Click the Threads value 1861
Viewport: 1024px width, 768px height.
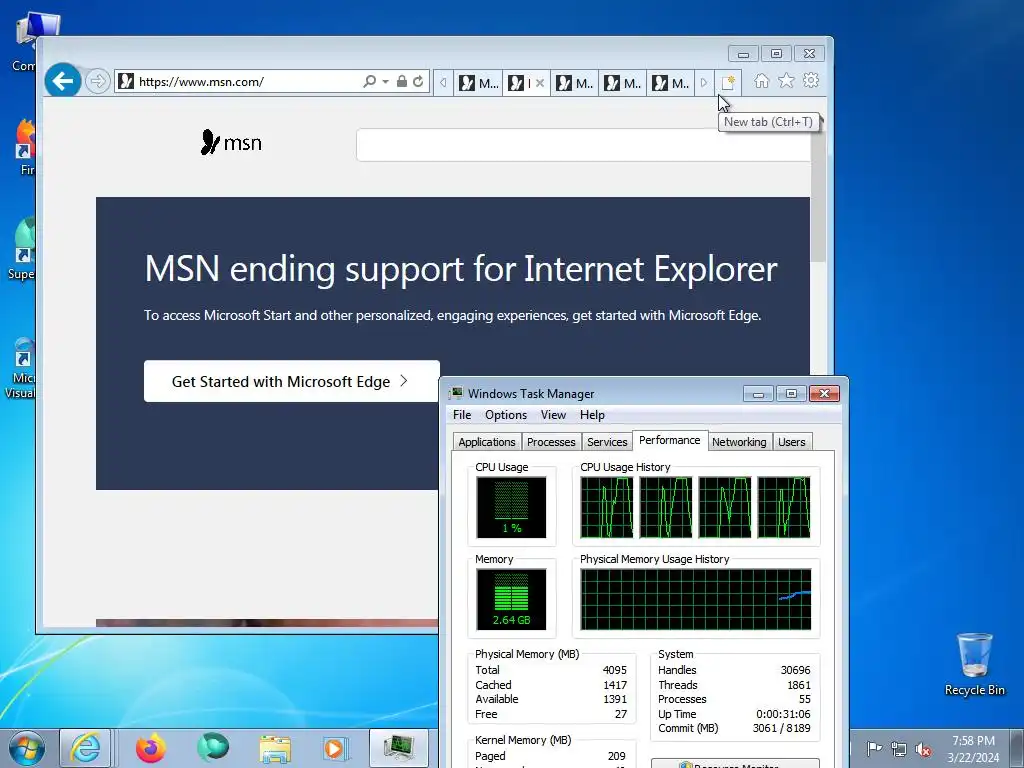click(799, 685)
